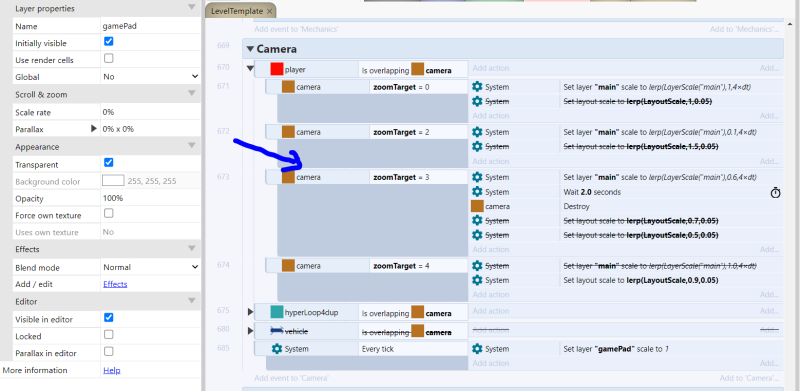Select camera object icon in zoomTarget = 4 event
The height and width of the screenshot is (391, 800).
tap(288, 265)
